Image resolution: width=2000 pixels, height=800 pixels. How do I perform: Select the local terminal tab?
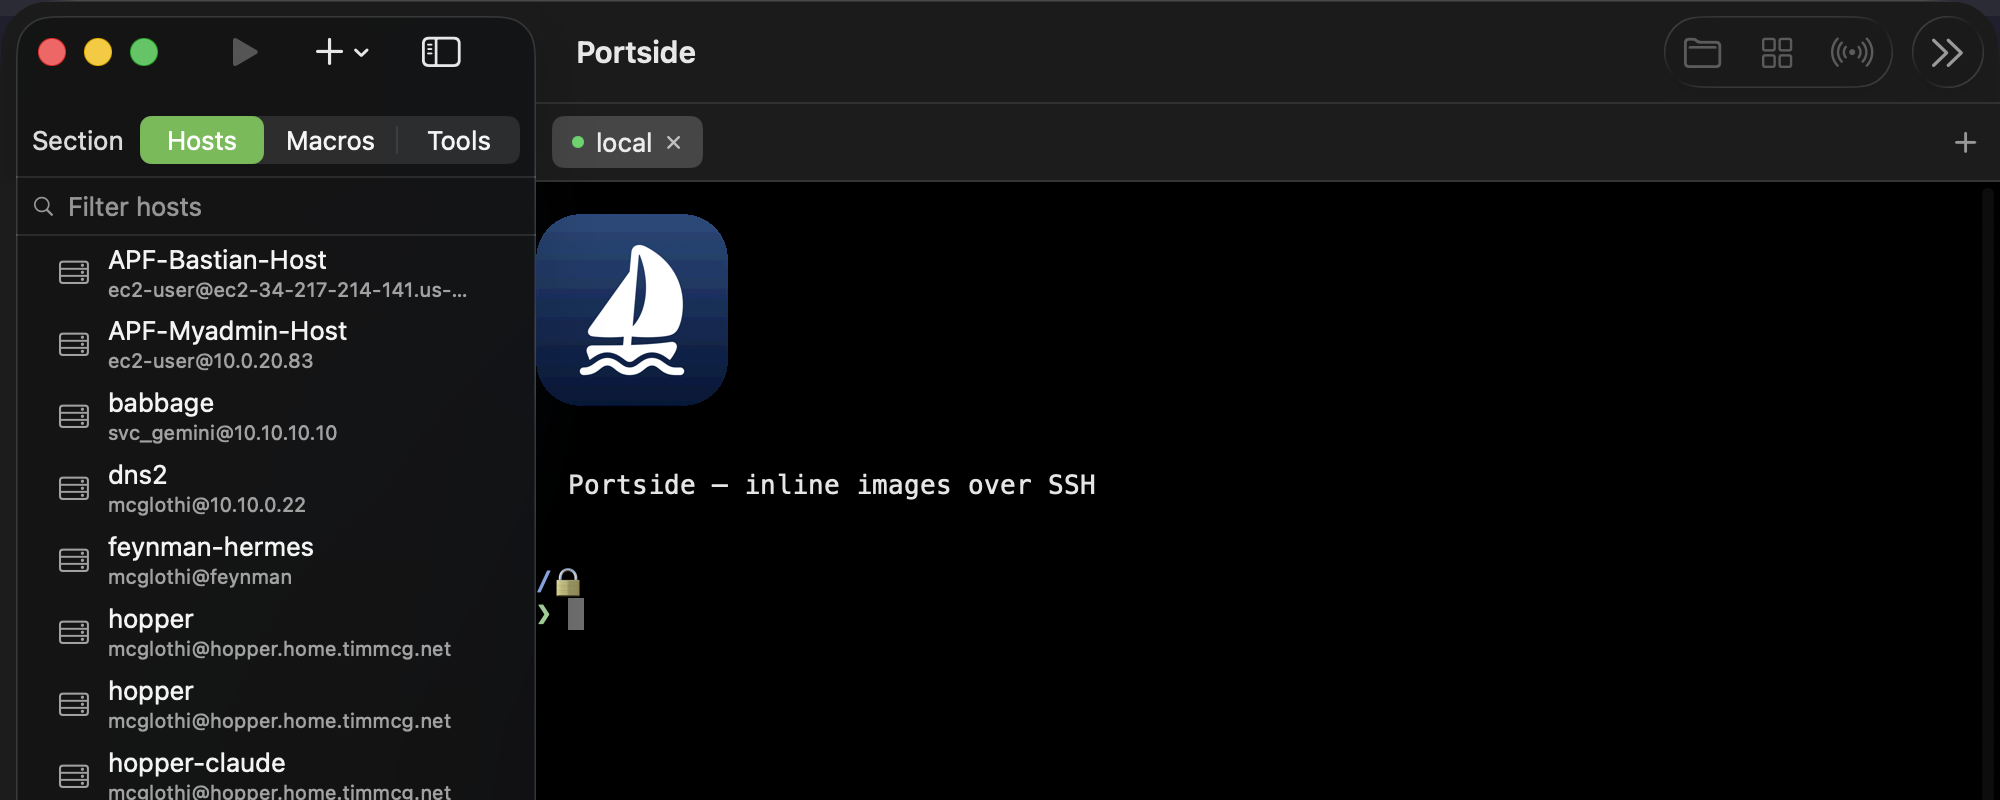[x=627, y=142]
